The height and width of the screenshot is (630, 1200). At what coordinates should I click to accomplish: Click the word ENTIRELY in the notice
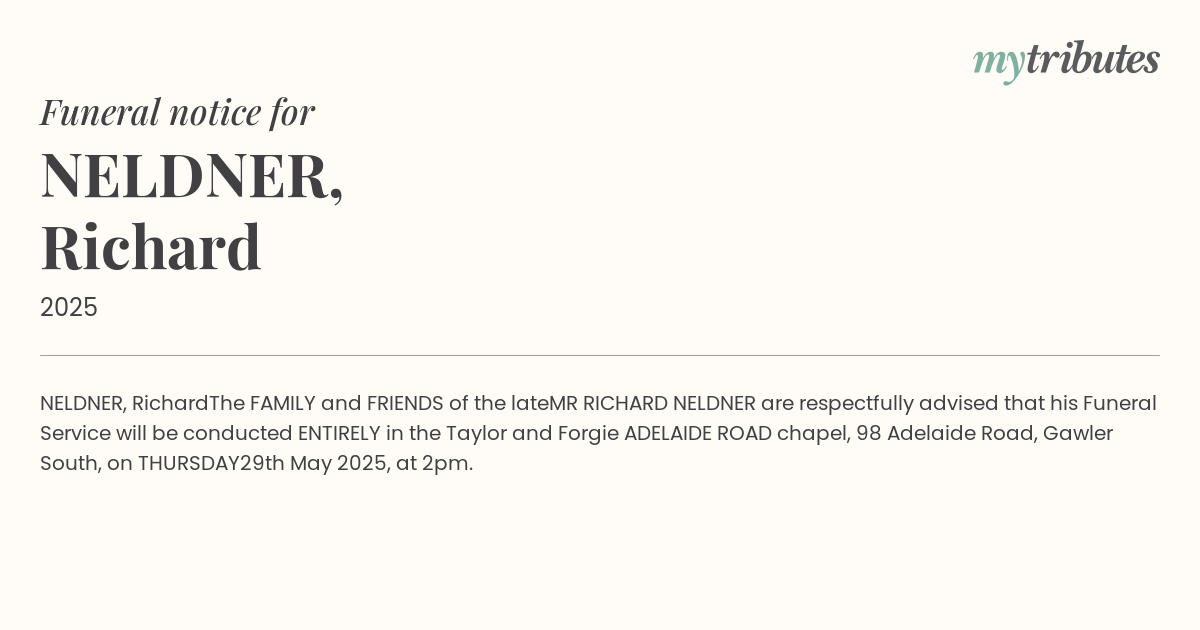pos(339,433)
